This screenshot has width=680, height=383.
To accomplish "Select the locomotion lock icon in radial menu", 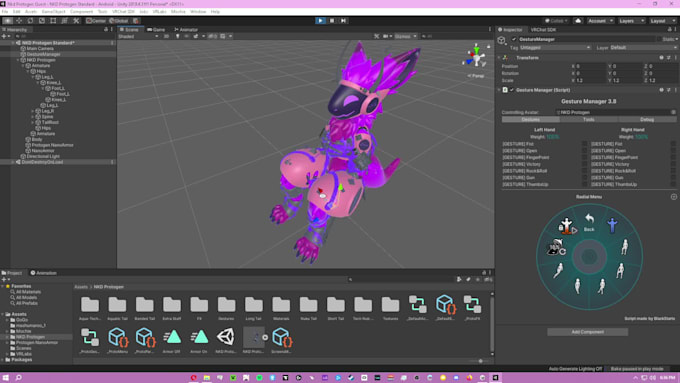I will 566,226.
